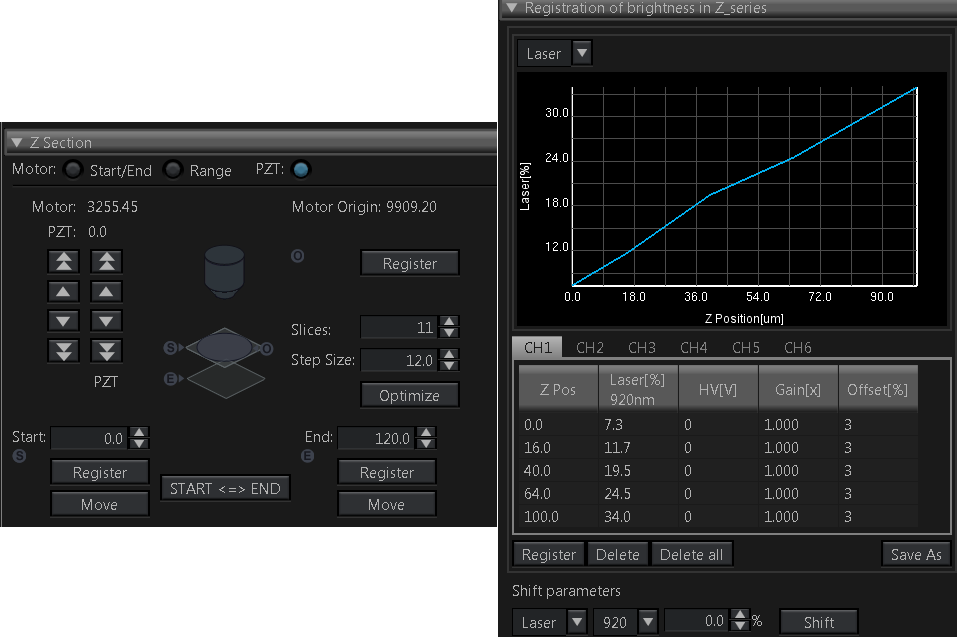The height and width of the screenshot is (637, 957).
Task: Select the Motor Range radio button
Action: (x=173, y=170)
